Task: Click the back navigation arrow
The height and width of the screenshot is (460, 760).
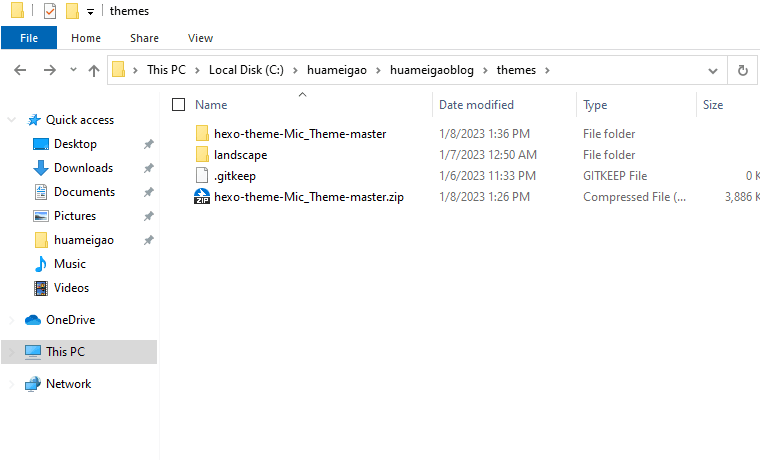Action: (x=21, y=70)
